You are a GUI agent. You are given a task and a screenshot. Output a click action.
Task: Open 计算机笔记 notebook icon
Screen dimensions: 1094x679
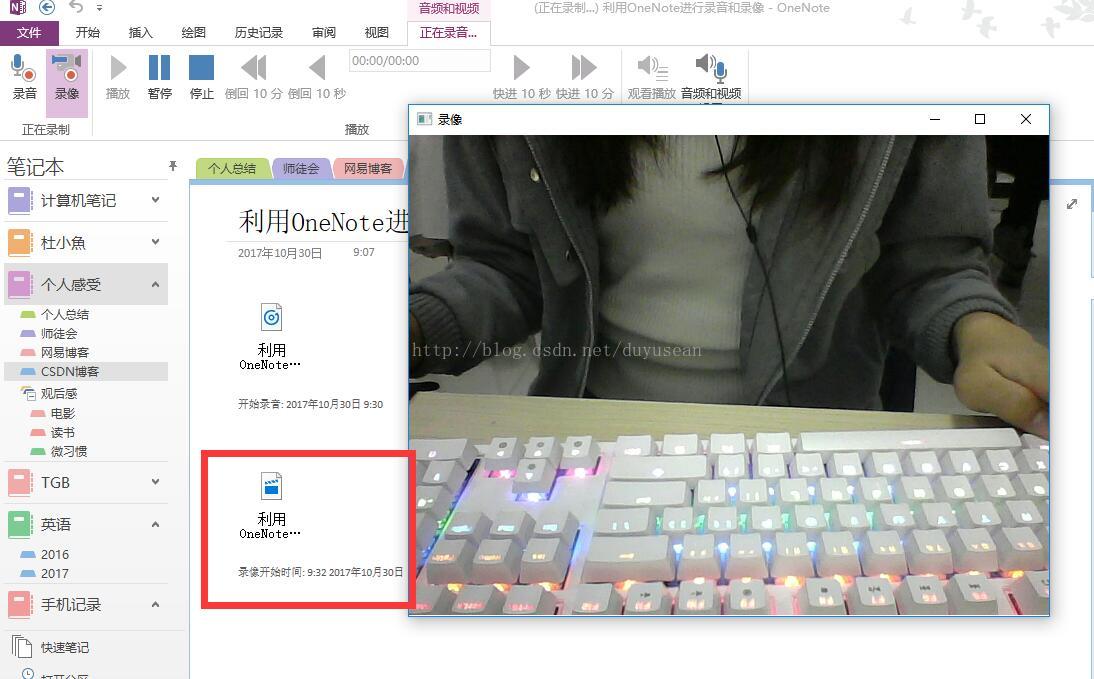pos(20,201)
